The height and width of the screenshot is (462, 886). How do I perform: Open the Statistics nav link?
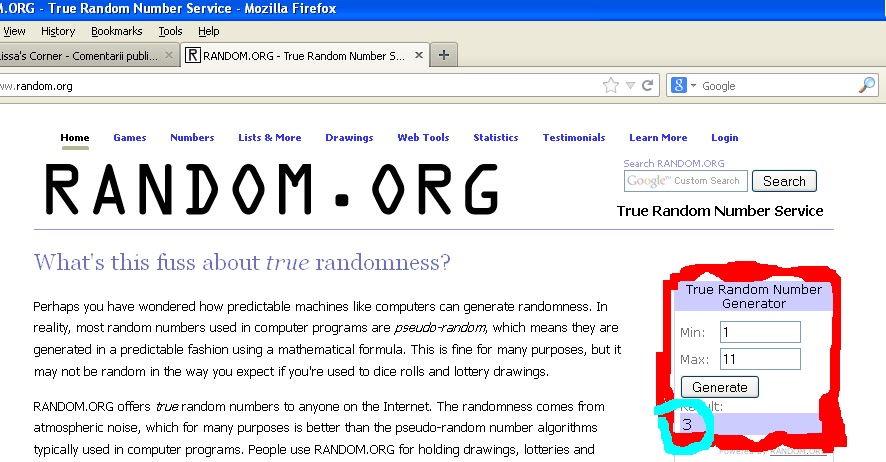496,137
